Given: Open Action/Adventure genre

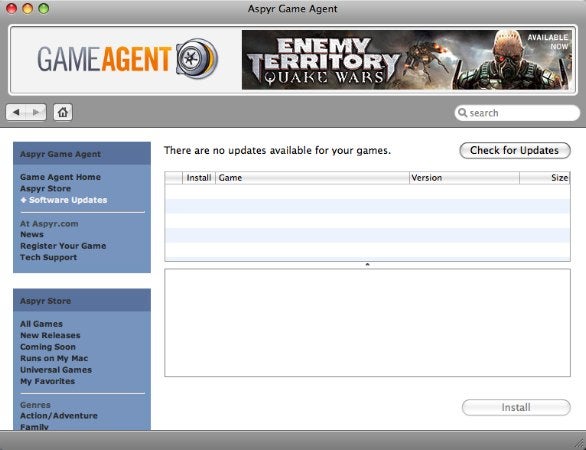Looking at the screenshot, I should pyautogui.click(x=59, y=416).
